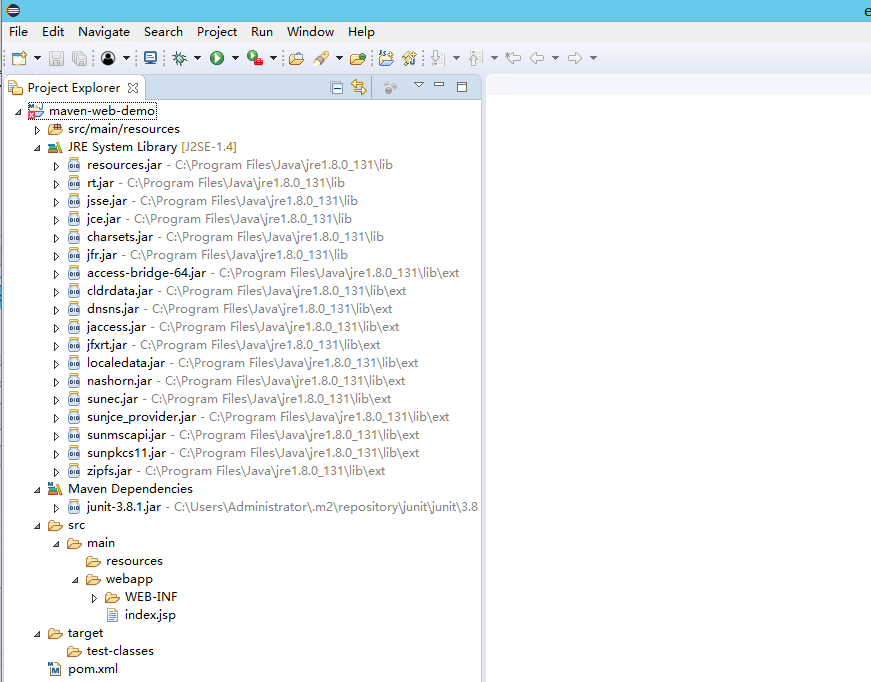
Task: Click the Save All toolbar icon
Action: pyautogui.click(x=79, y=58)
